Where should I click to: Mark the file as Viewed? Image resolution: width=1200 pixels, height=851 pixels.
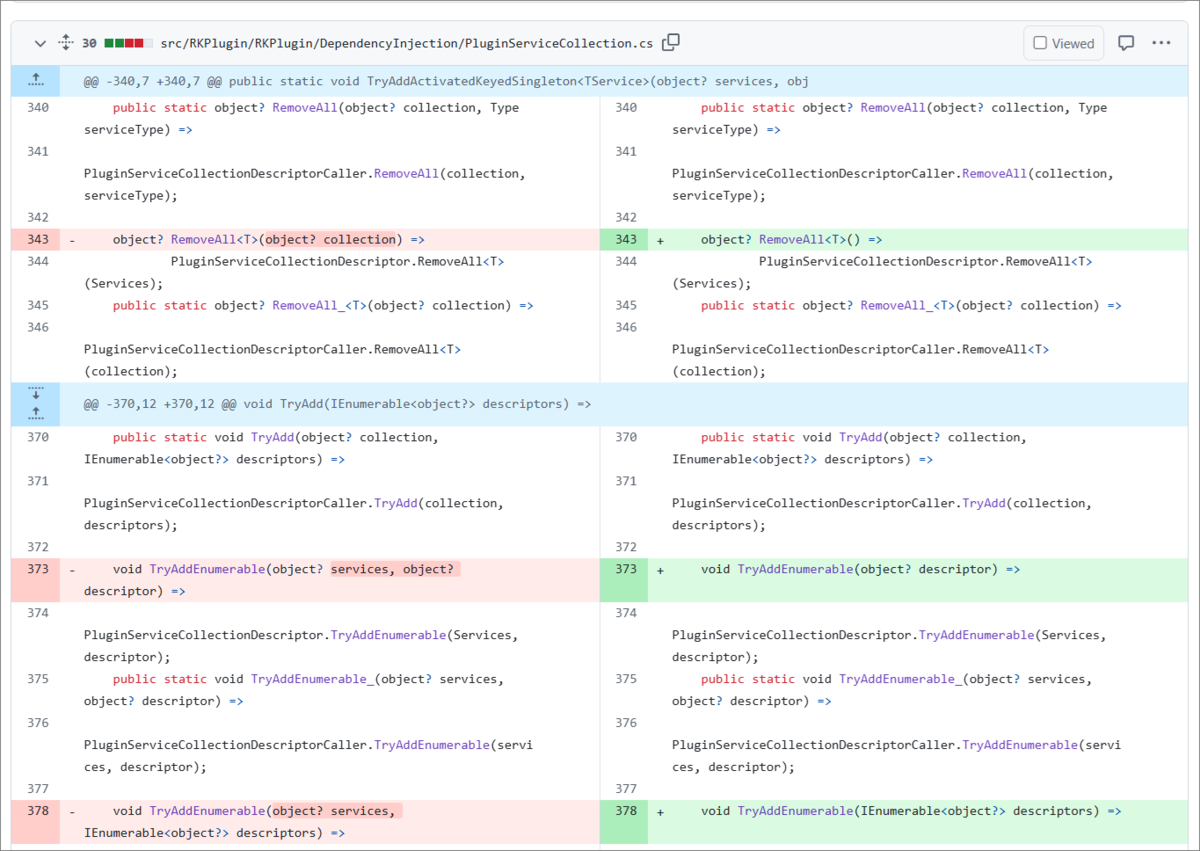(x=1064, y=43)
